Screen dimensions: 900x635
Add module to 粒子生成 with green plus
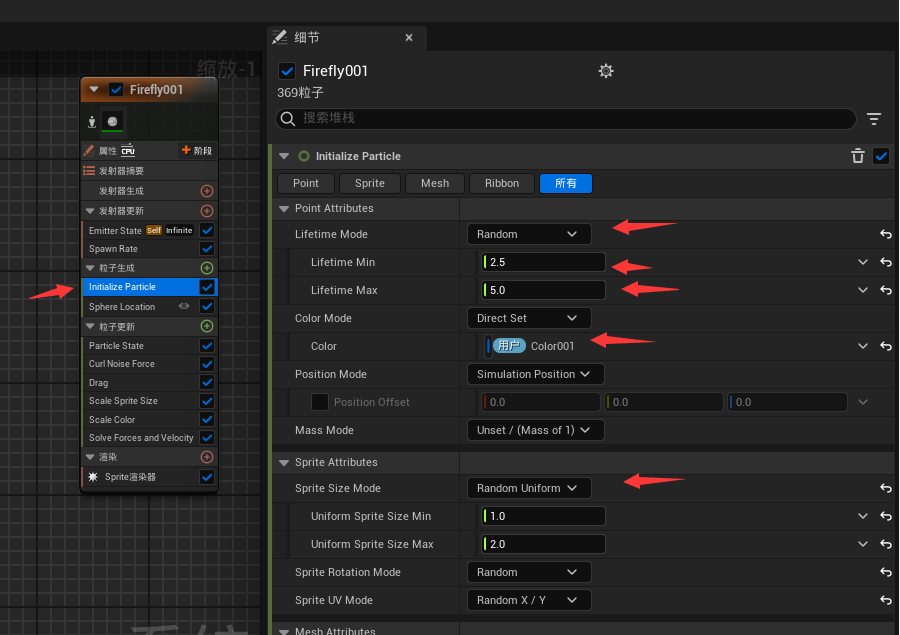point(207,268)
